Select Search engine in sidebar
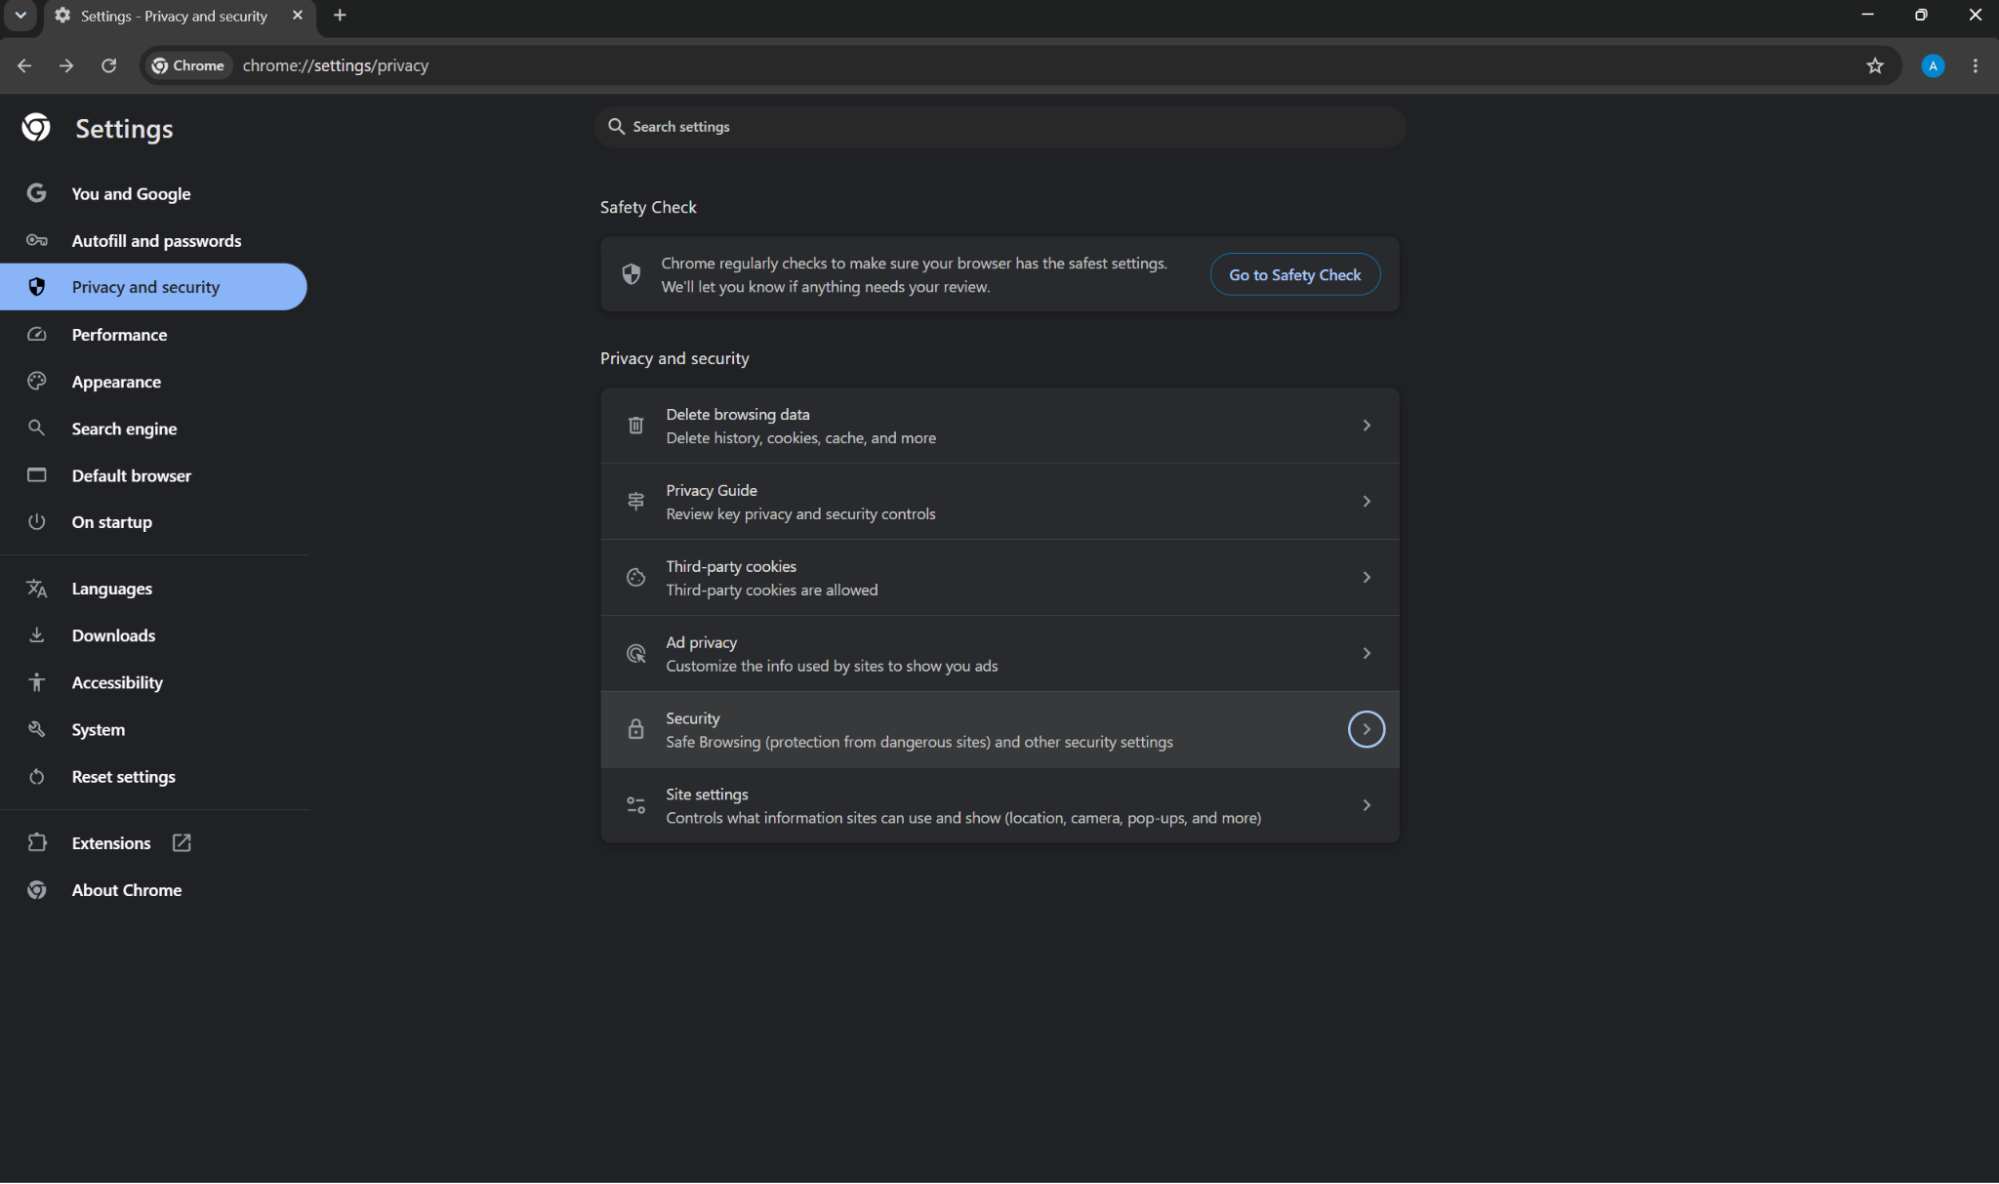 153,428
